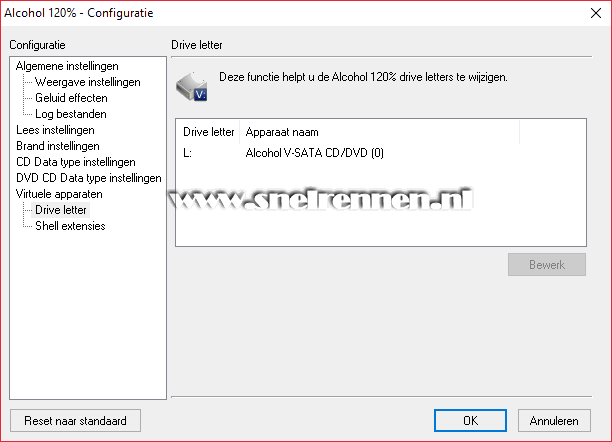Screen dimensions: 612x442
Task: Open DVD CD Data type instellingen
Action: [89, 178]
